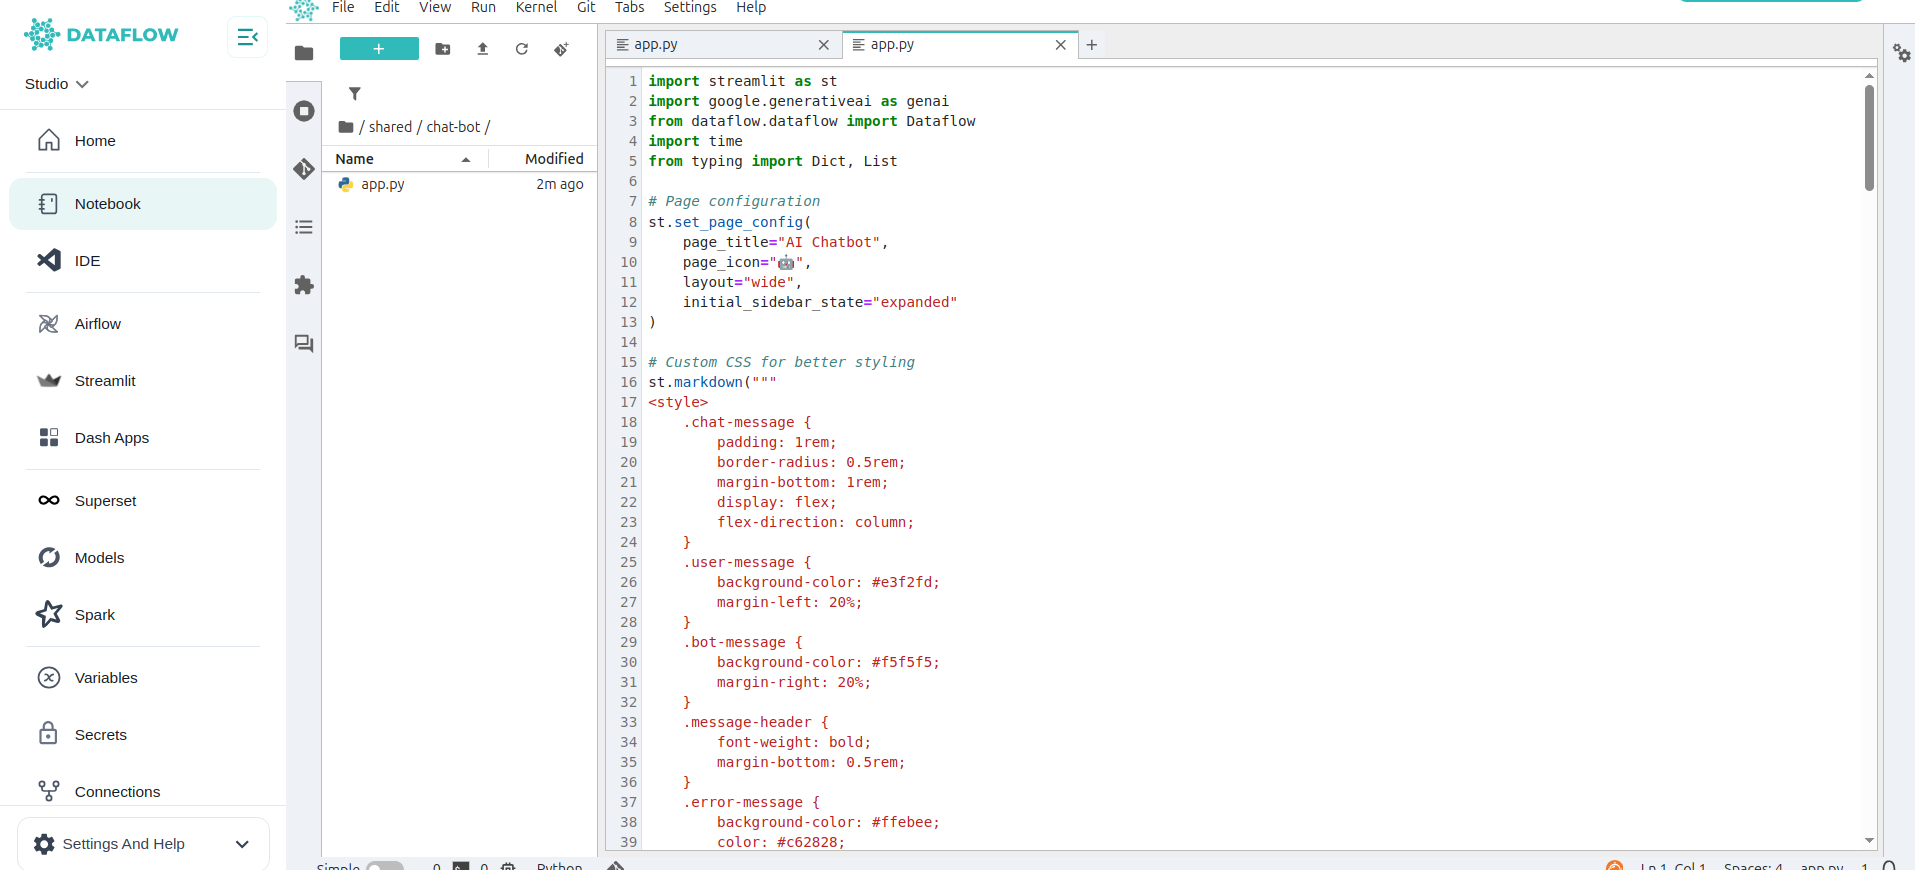Viewport: 1915px width, 870px height.
Task: Refresh the file browser listing
Action: (522, 49)
